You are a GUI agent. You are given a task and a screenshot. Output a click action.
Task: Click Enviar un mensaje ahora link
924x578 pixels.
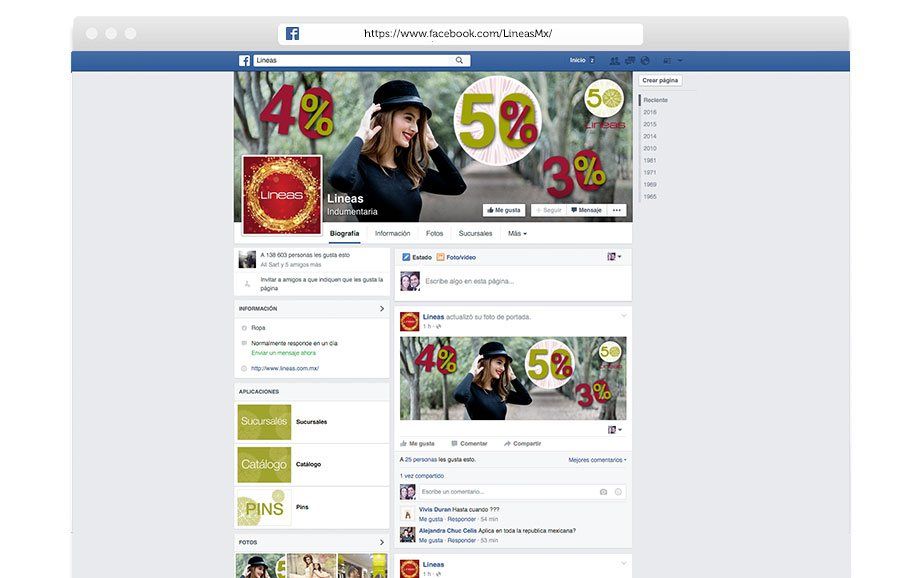(283, 353)
